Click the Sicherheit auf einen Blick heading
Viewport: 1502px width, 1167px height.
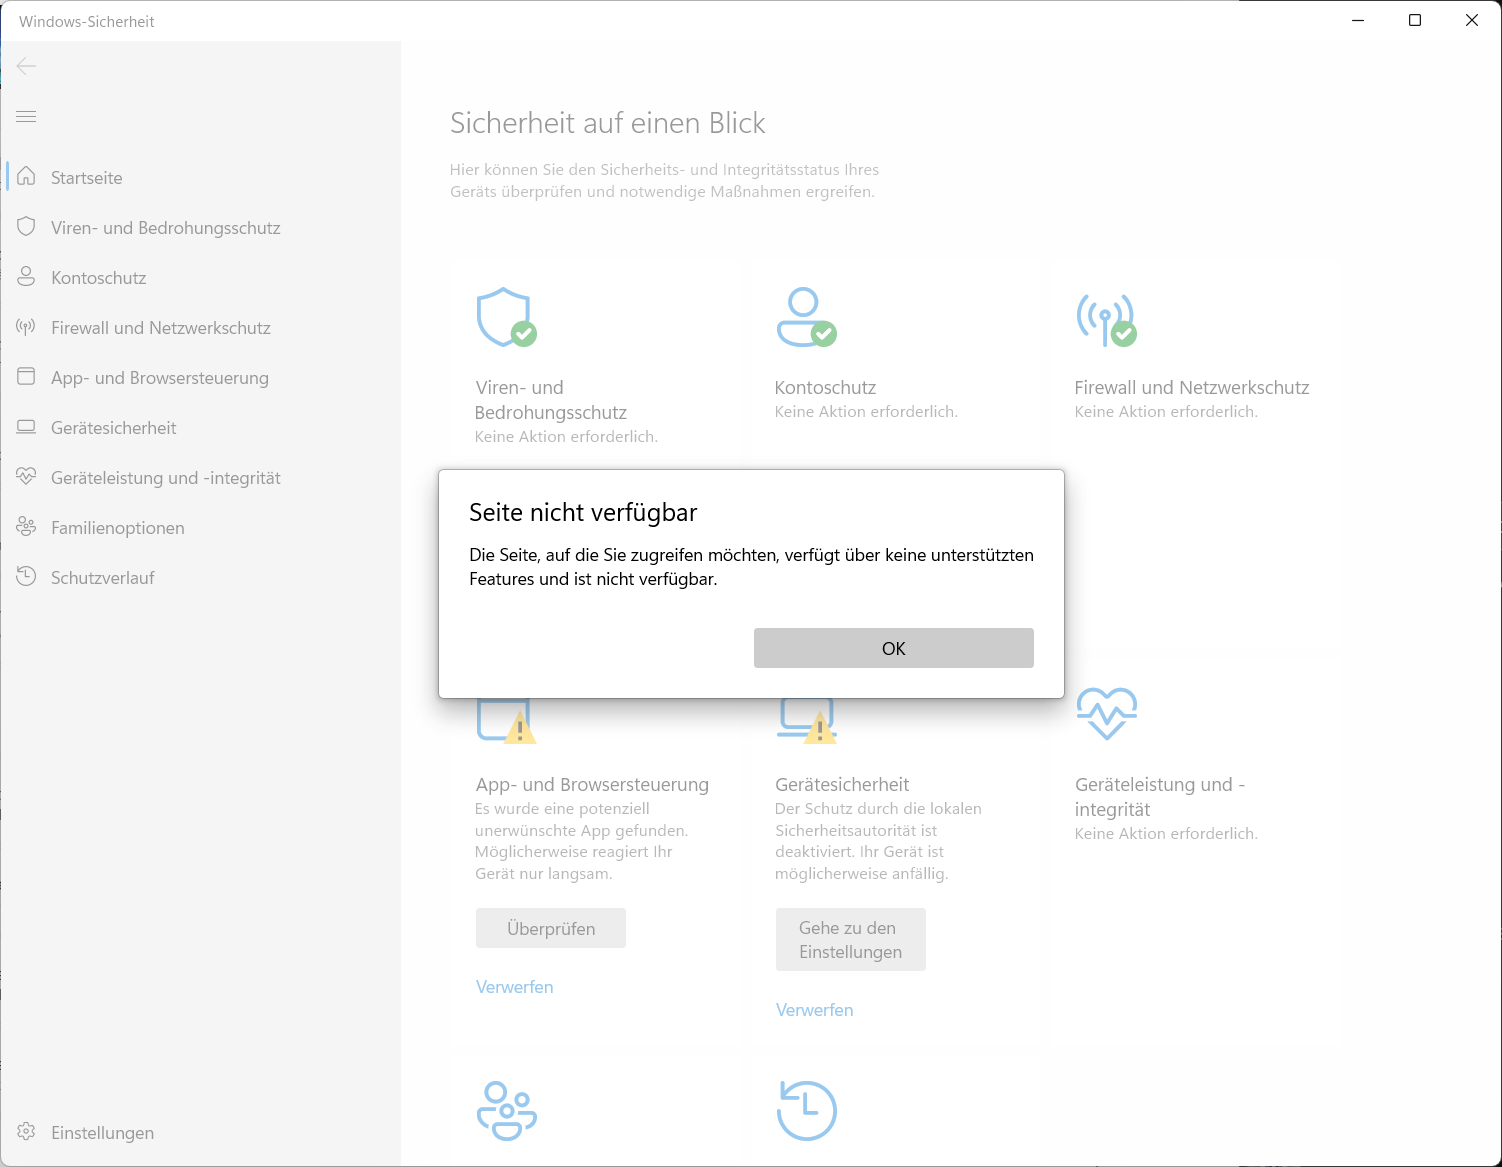608,123
